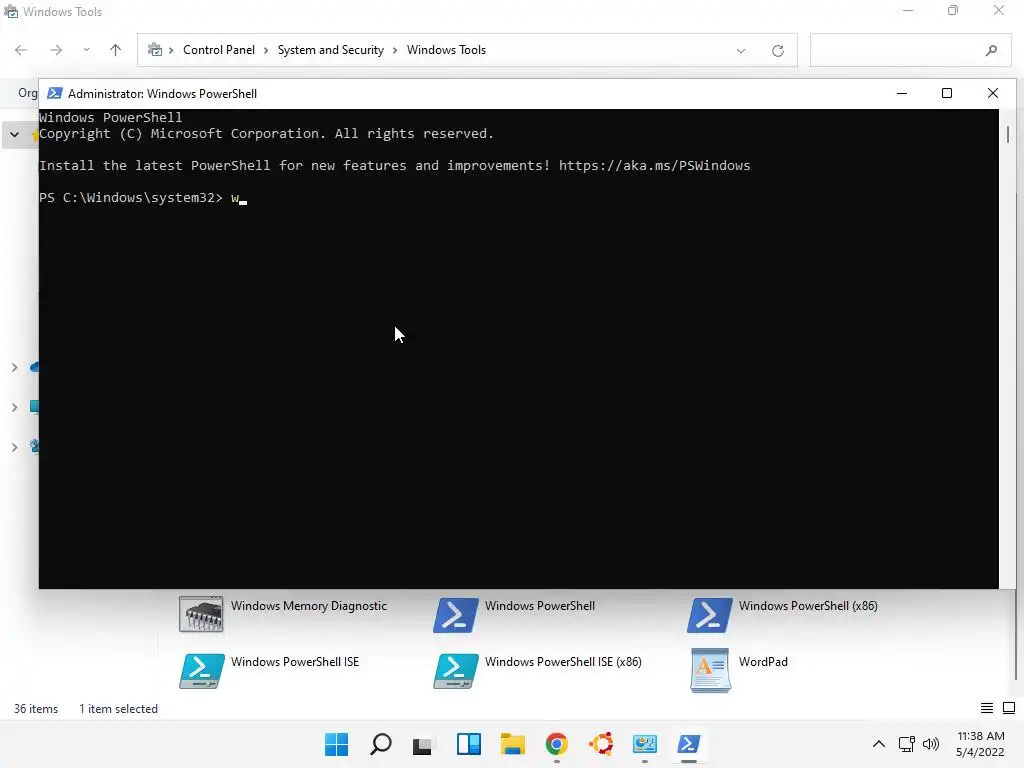Go back in Windows Tools explorer

pos(21,50)
